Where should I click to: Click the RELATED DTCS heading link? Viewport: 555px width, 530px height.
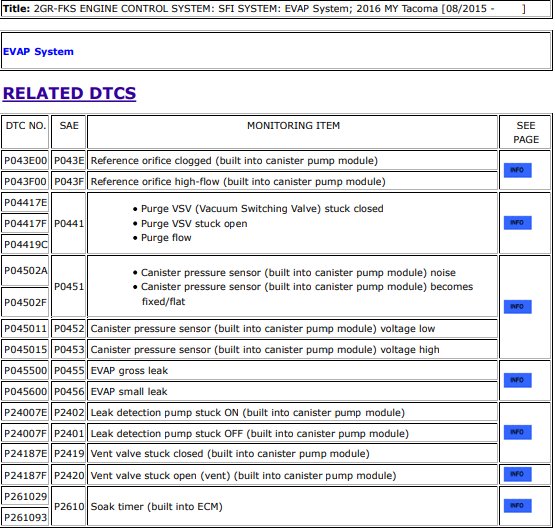(x=69, y=93)
